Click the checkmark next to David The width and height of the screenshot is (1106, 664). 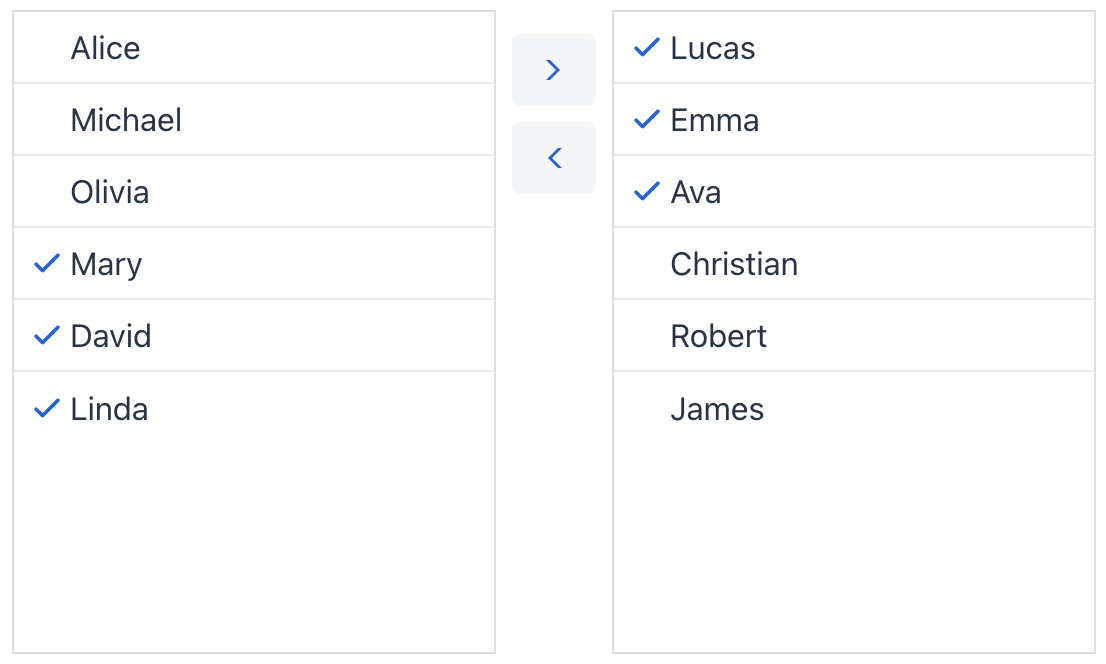point(46,335)
